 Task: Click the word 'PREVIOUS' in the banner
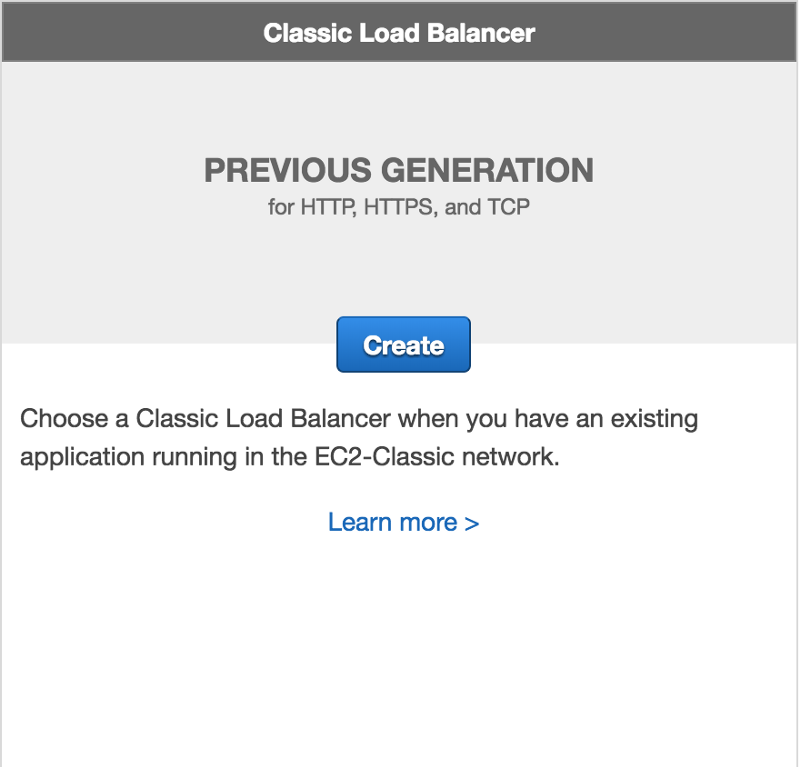tap(288, 170)
